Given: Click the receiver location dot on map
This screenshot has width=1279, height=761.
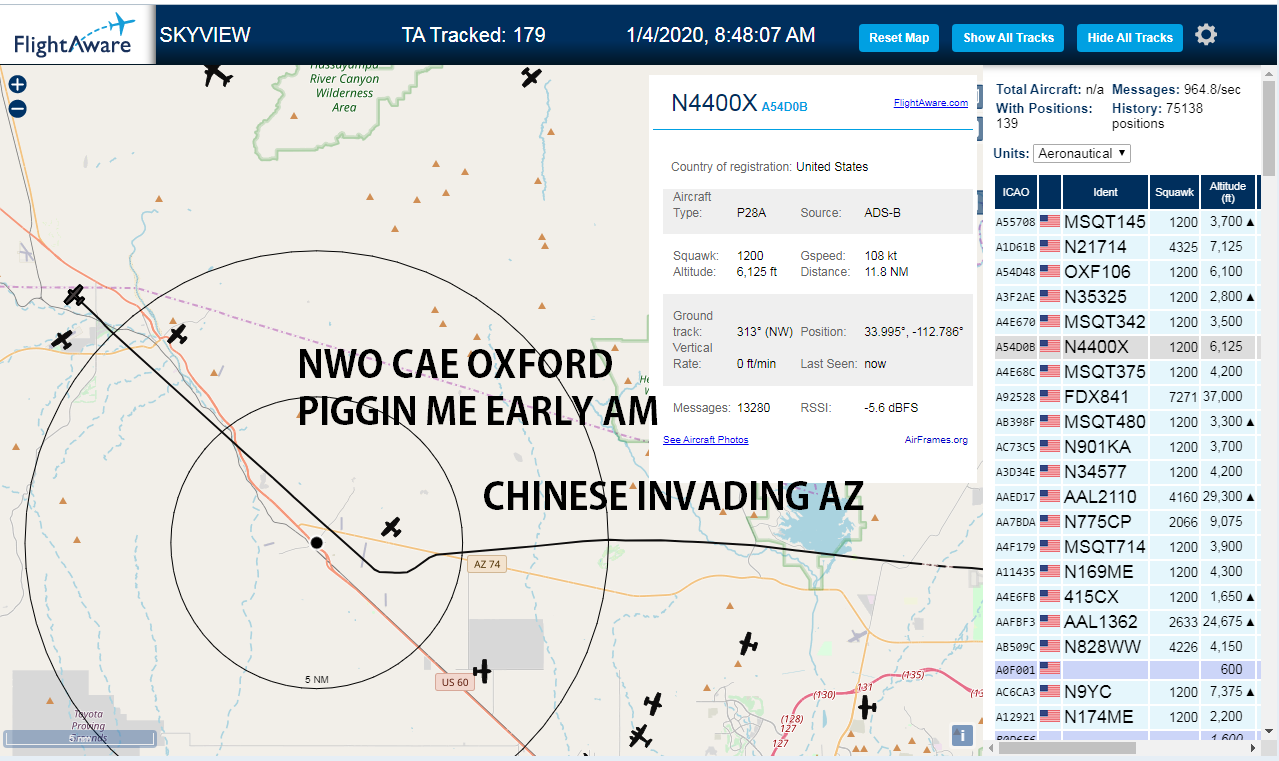Looking at the screenshot, I should pyautogui.click(x=316, y=542).
